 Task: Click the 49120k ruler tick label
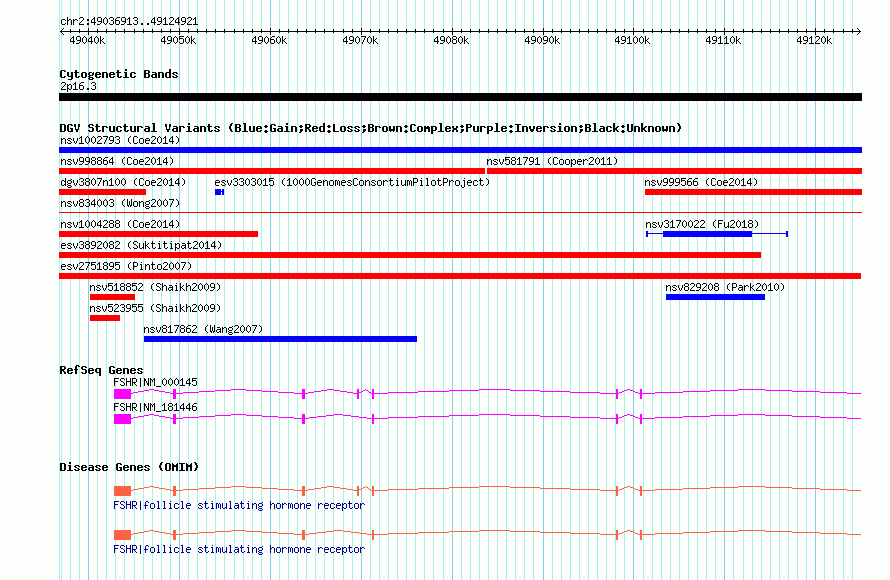pos(814,40)
